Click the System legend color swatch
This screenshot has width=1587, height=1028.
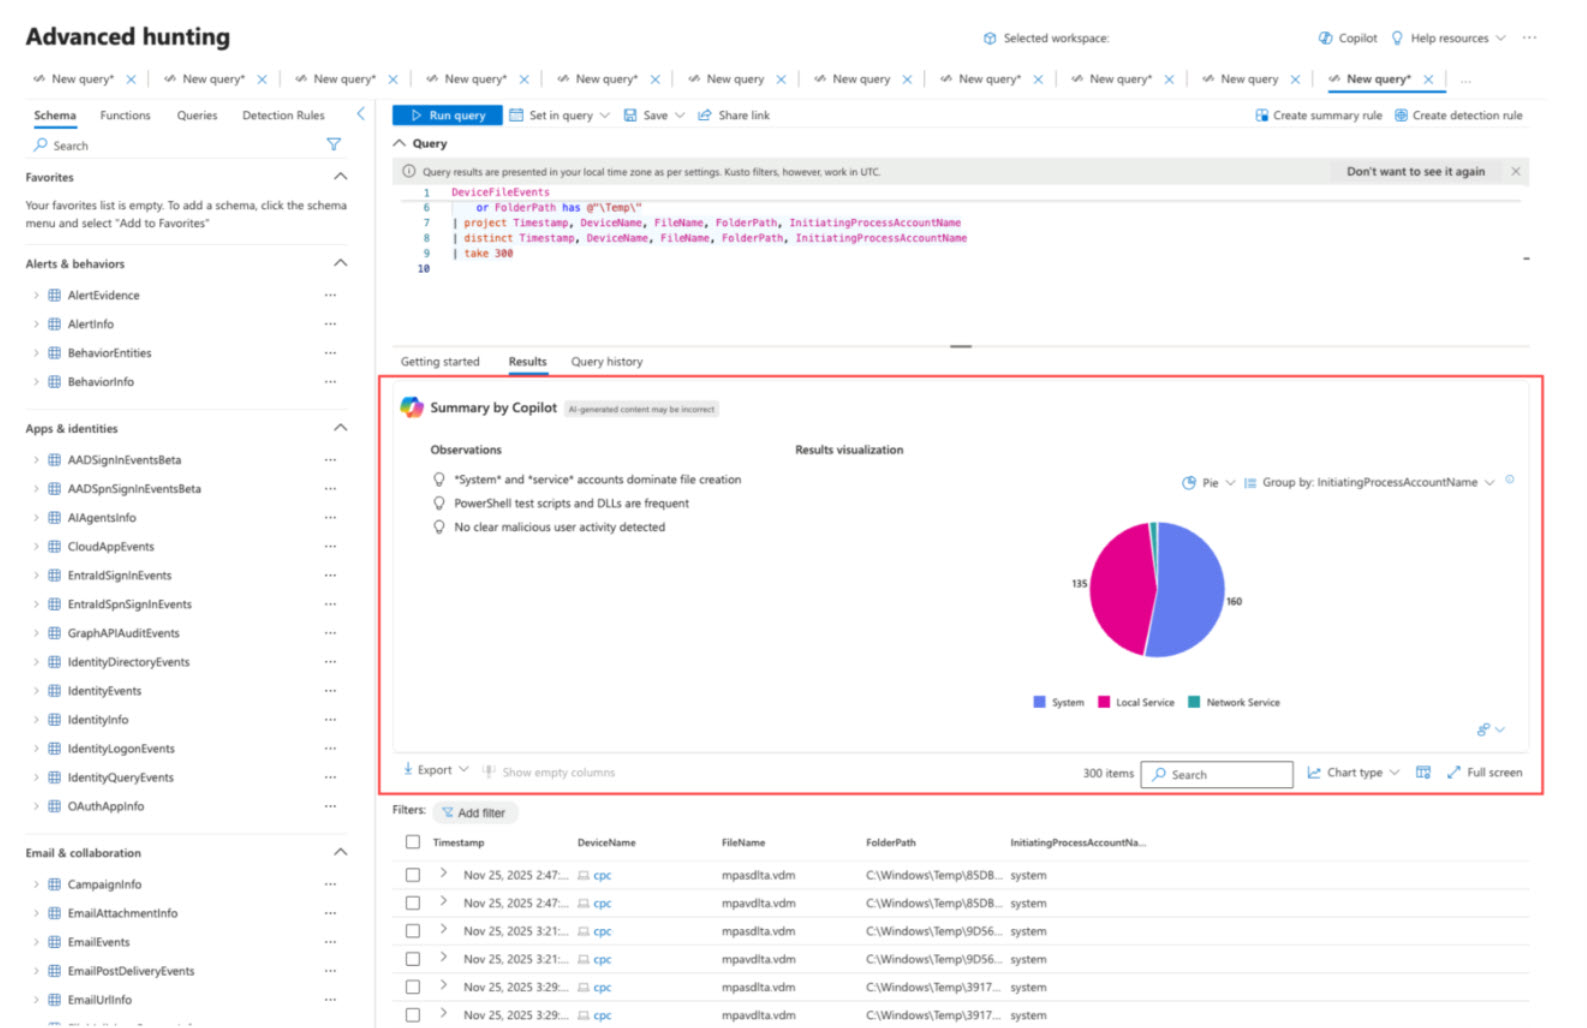point(1039,702)
